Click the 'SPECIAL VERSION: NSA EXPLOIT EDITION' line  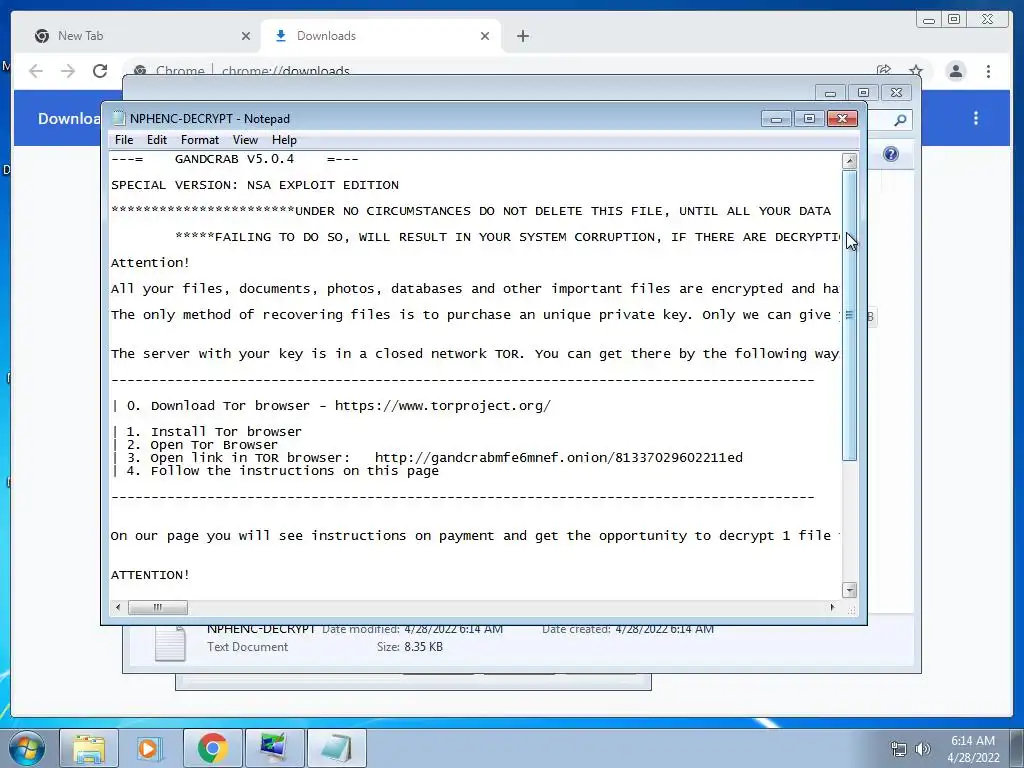255,185
